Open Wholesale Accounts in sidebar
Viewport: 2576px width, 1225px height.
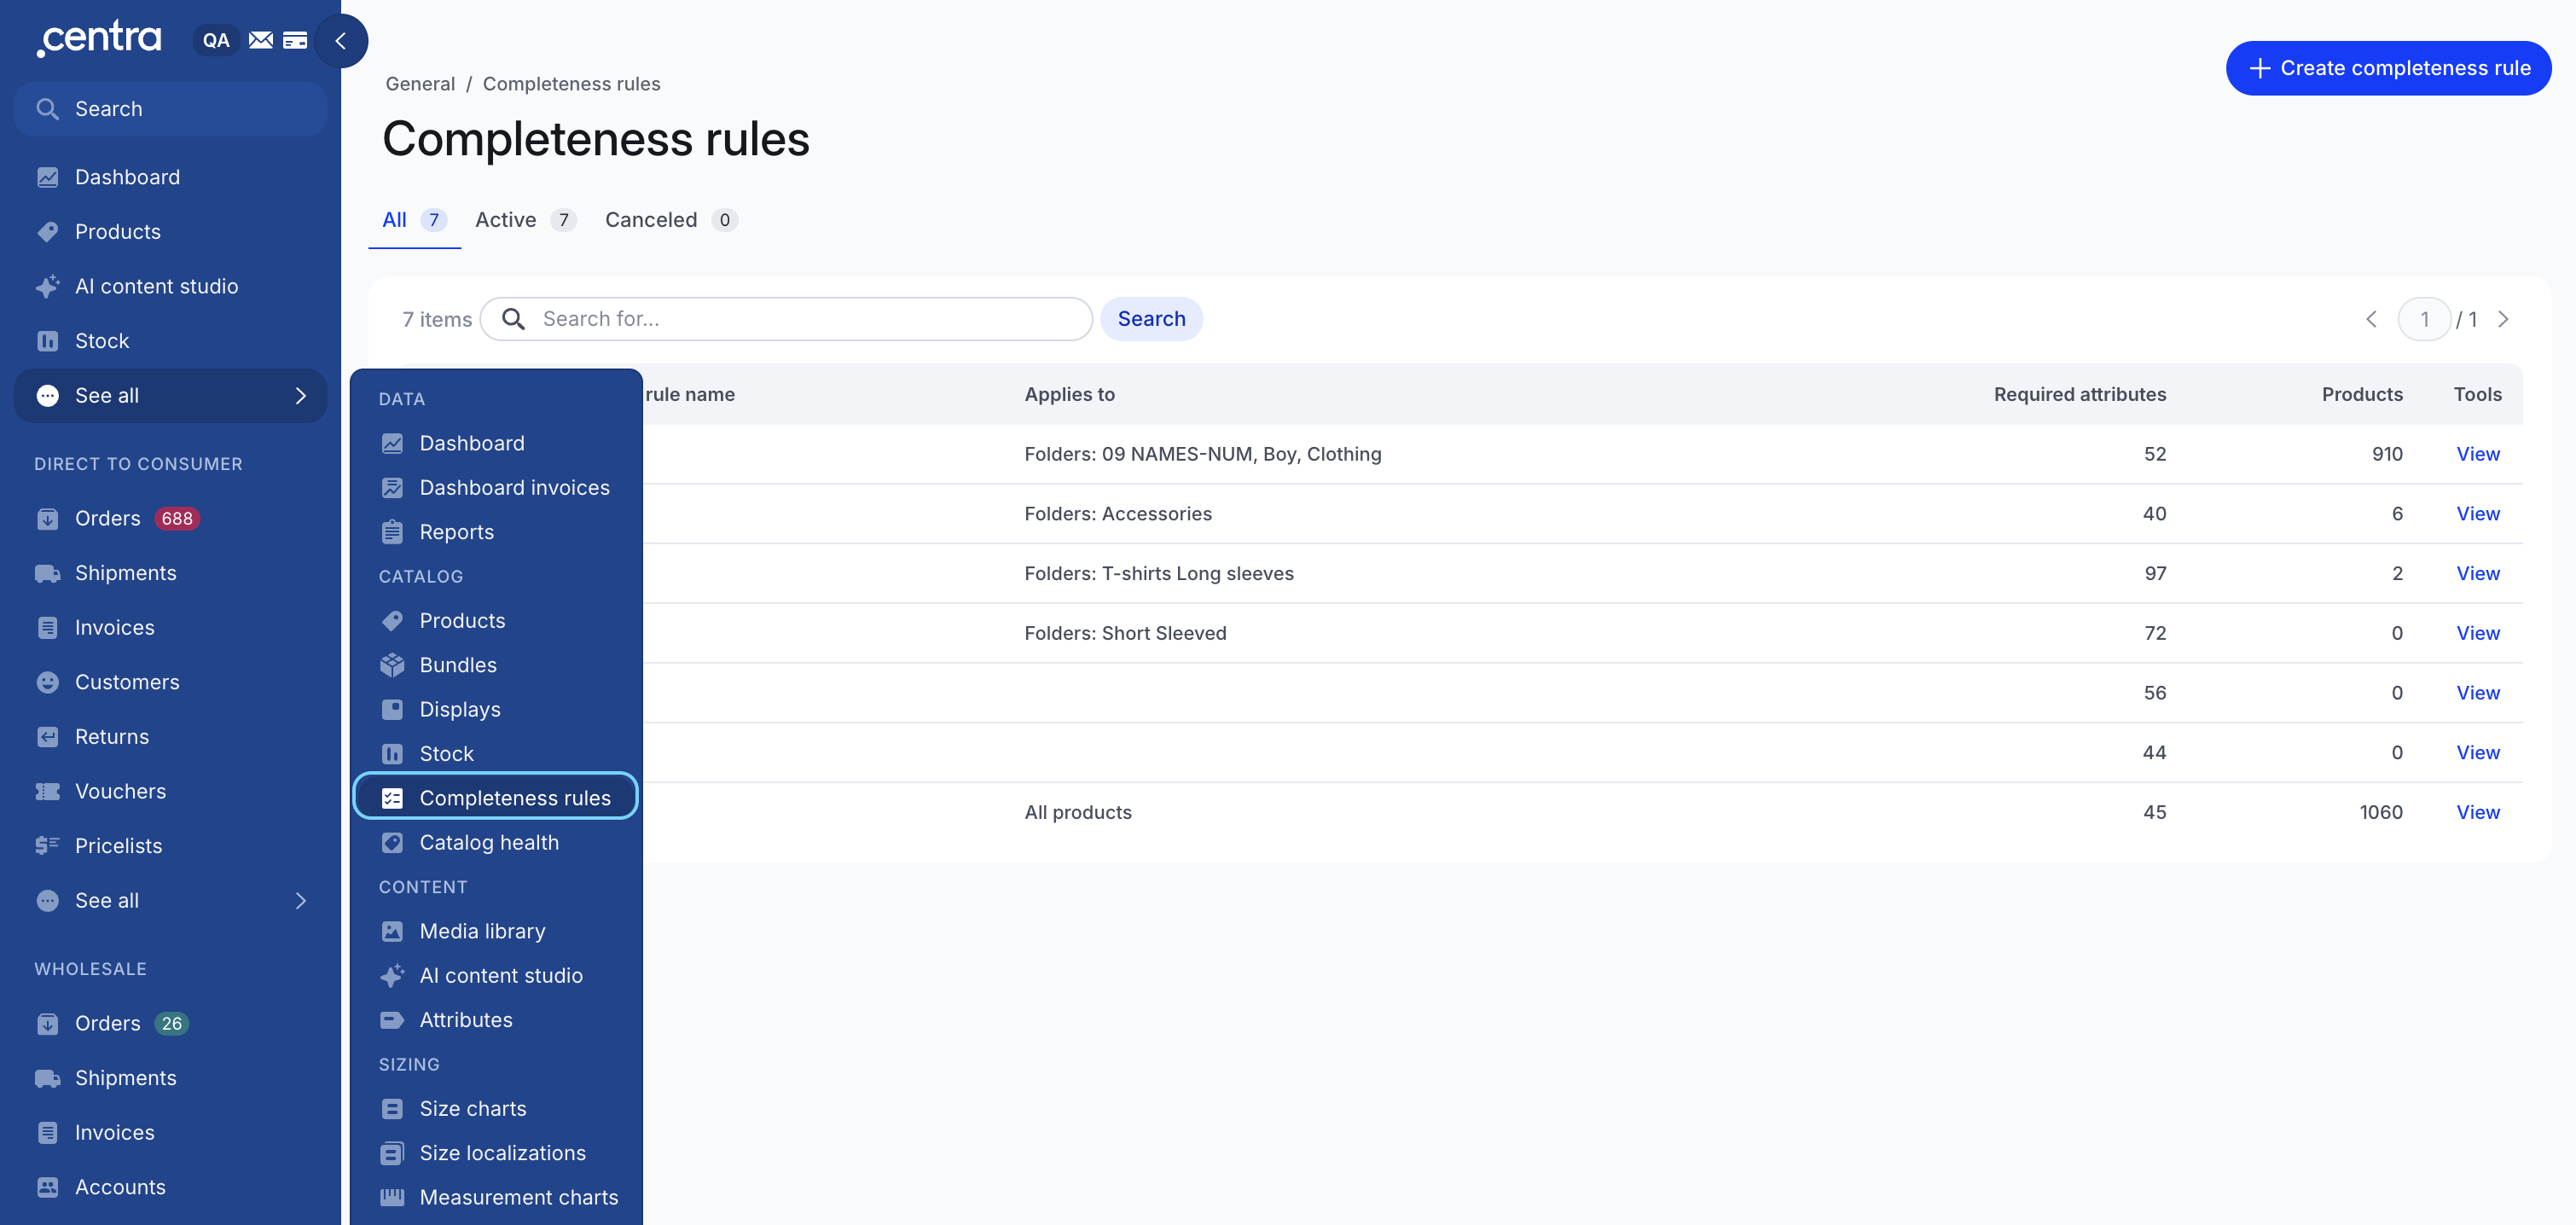[170, 1187]
